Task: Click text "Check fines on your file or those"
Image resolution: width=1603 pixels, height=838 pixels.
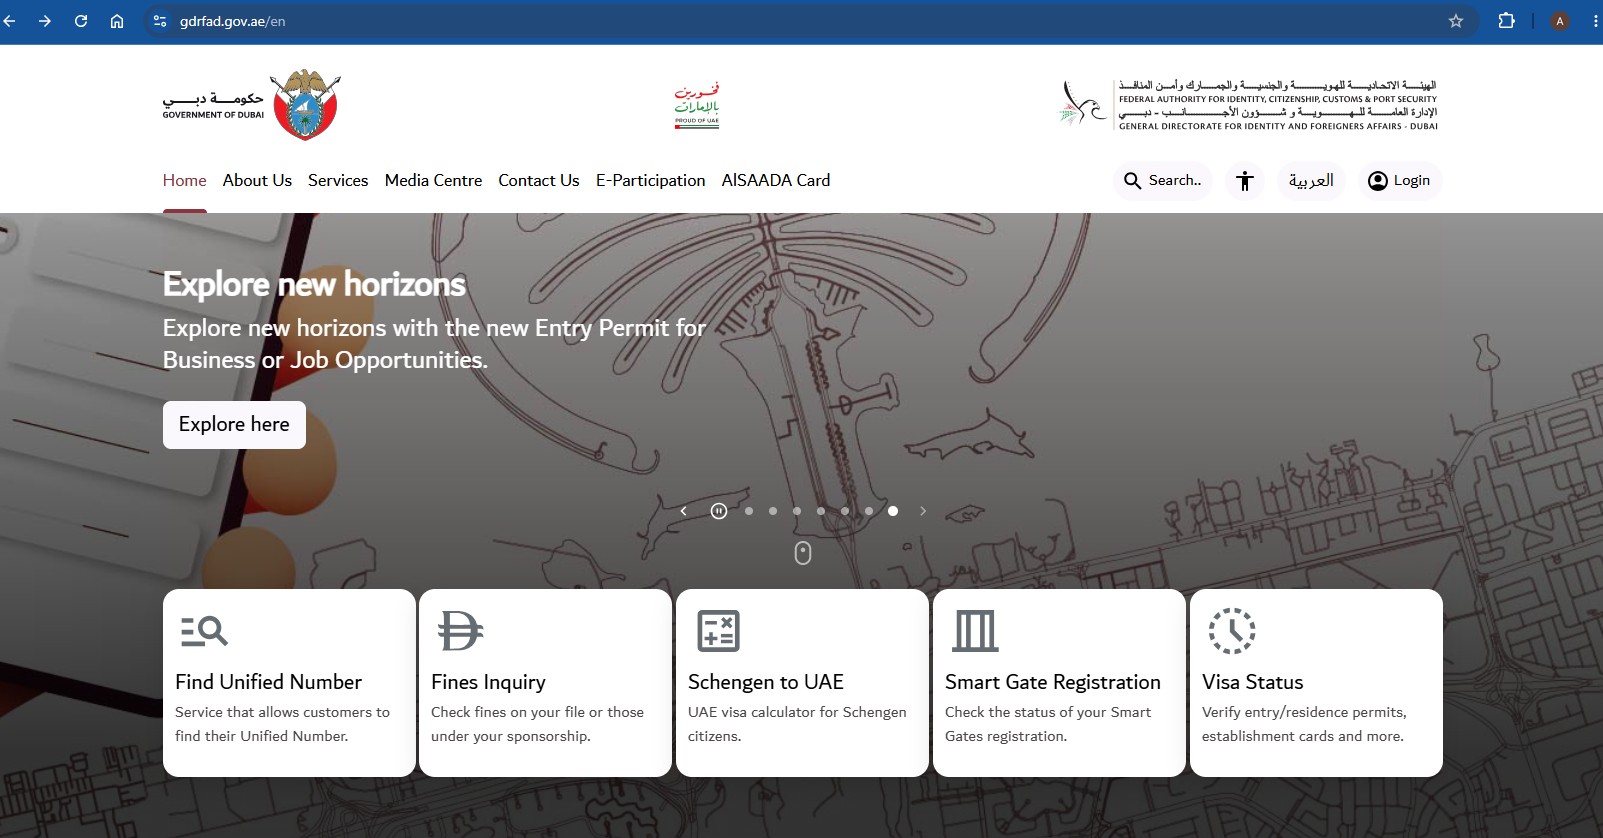Action: (x=537, y=712)
